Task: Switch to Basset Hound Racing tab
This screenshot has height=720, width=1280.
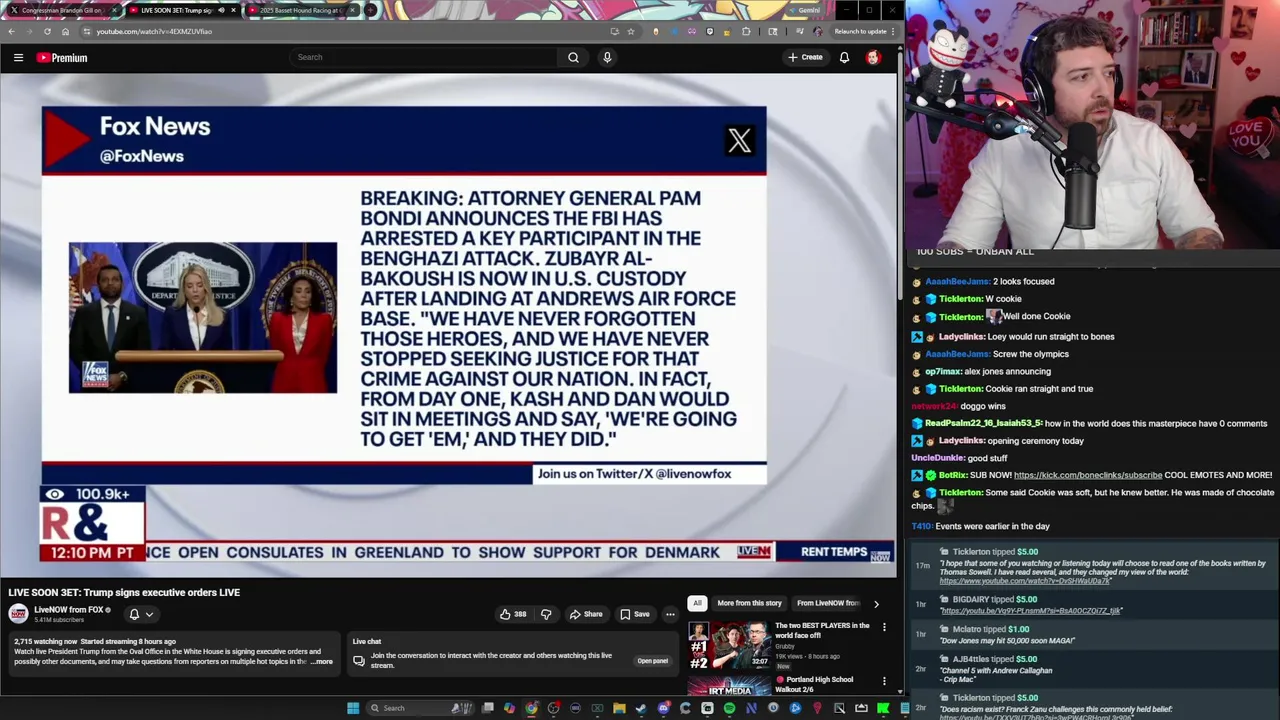Action: (x=300, y=10)
